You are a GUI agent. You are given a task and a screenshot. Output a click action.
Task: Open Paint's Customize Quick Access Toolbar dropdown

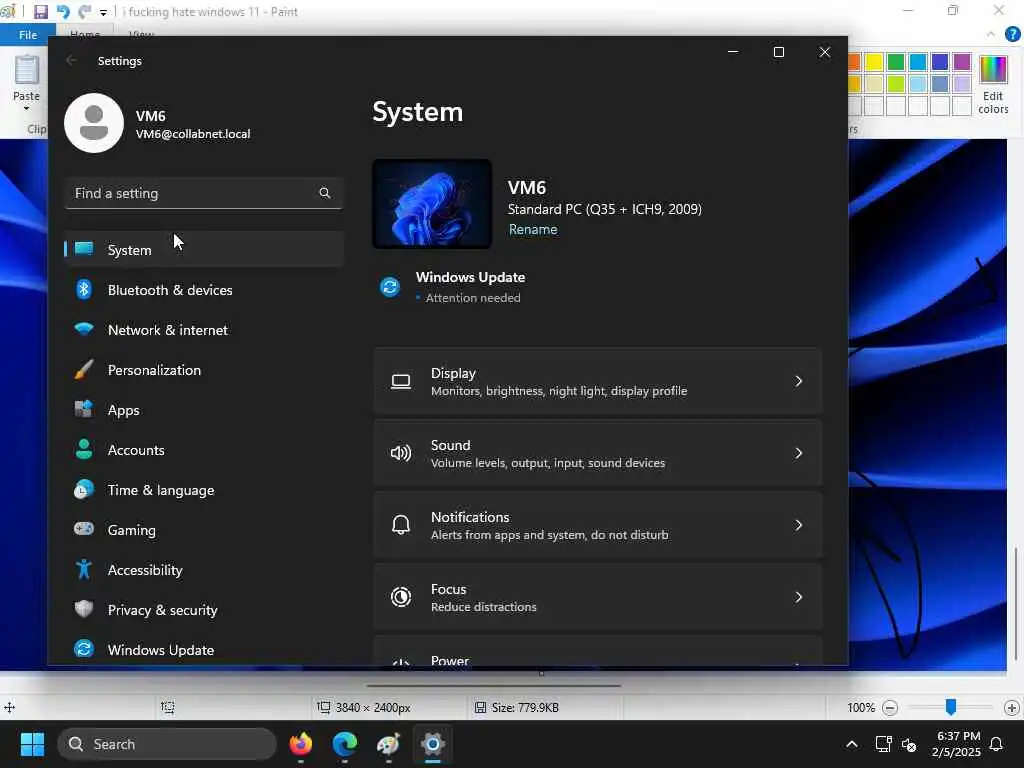(103, 12)
